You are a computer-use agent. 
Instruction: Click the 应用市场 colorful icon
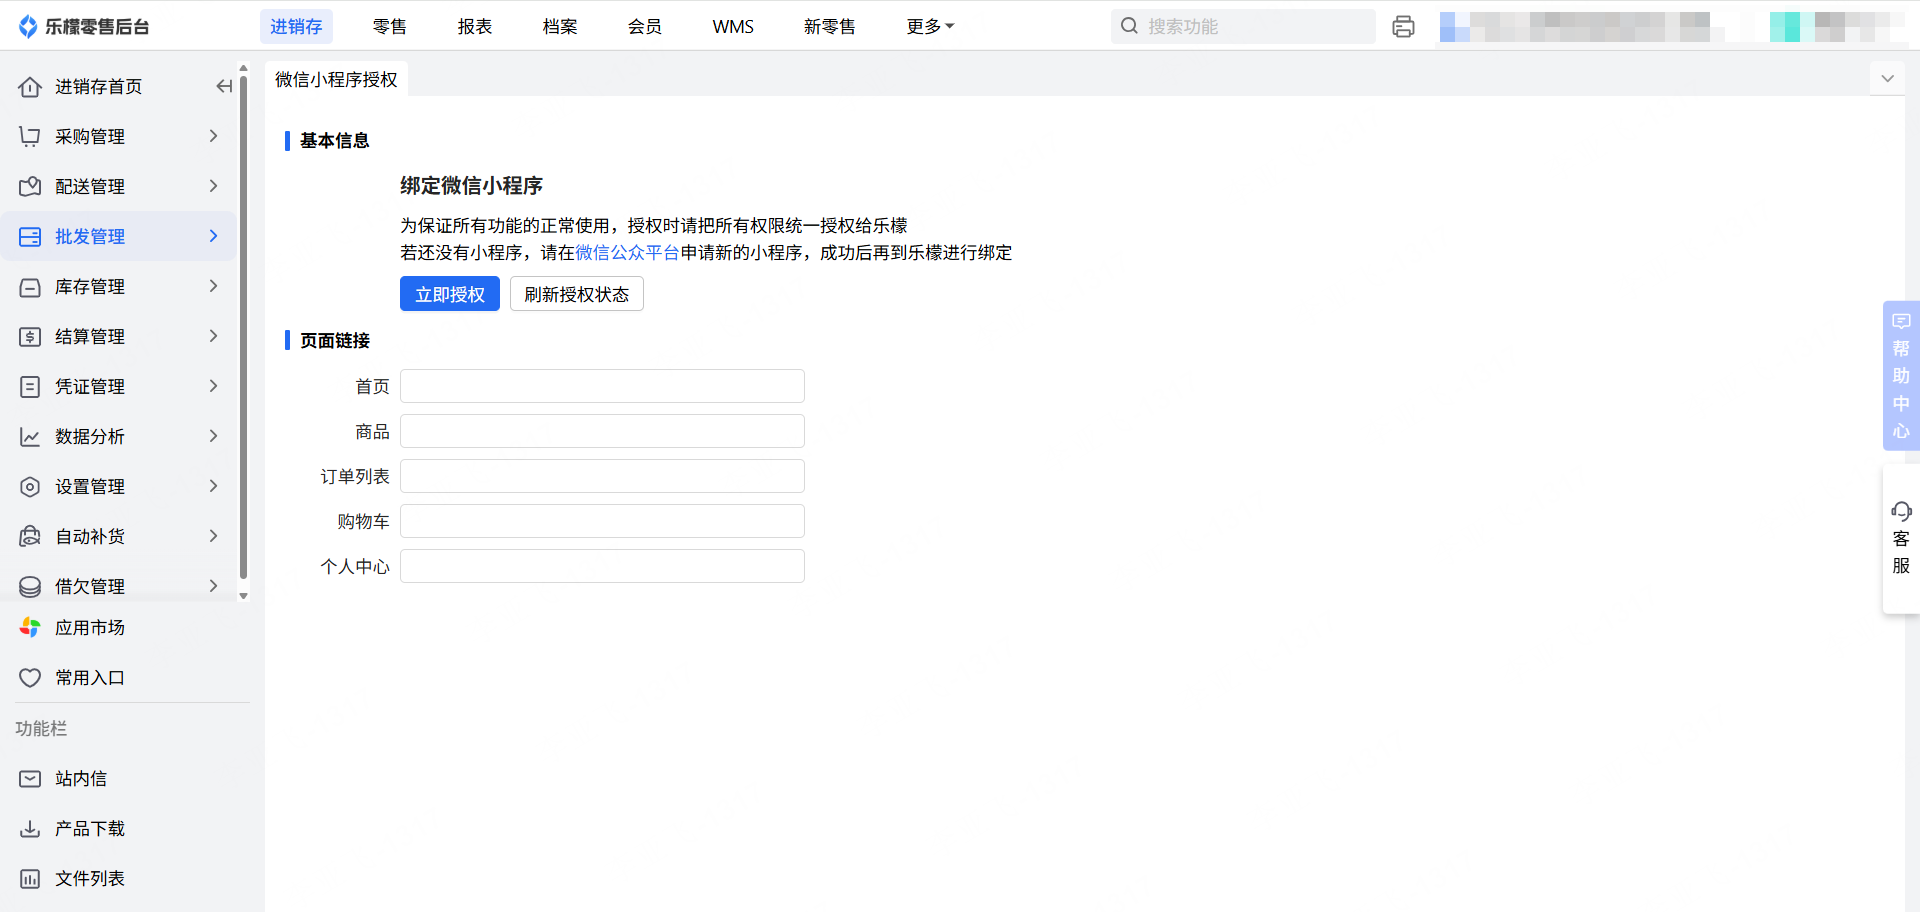click(x=30, y=628)
